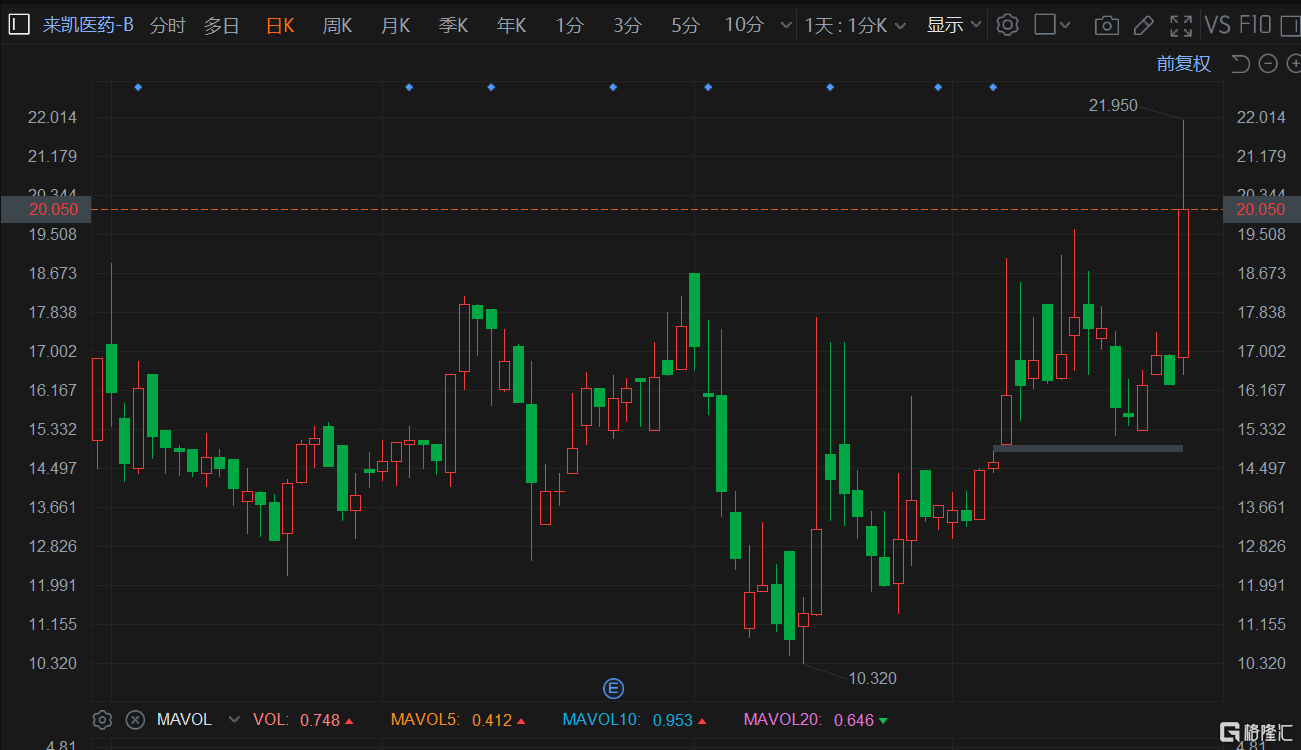Click the undo arrow icon
This screenshot has width=1301, height=750.
[1240, 64]
